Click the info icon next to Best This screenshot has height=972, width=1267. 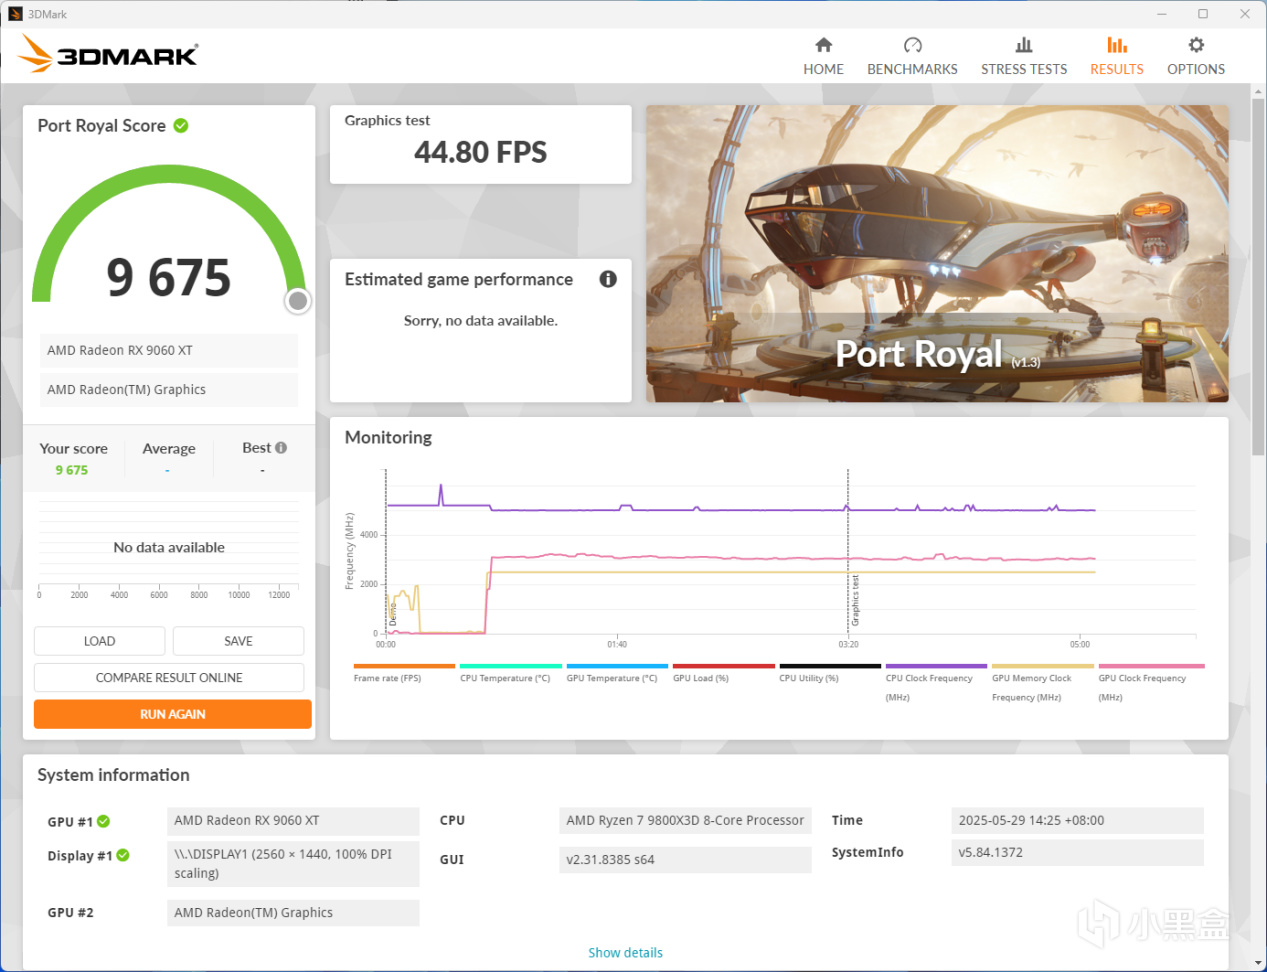[281, 448]
